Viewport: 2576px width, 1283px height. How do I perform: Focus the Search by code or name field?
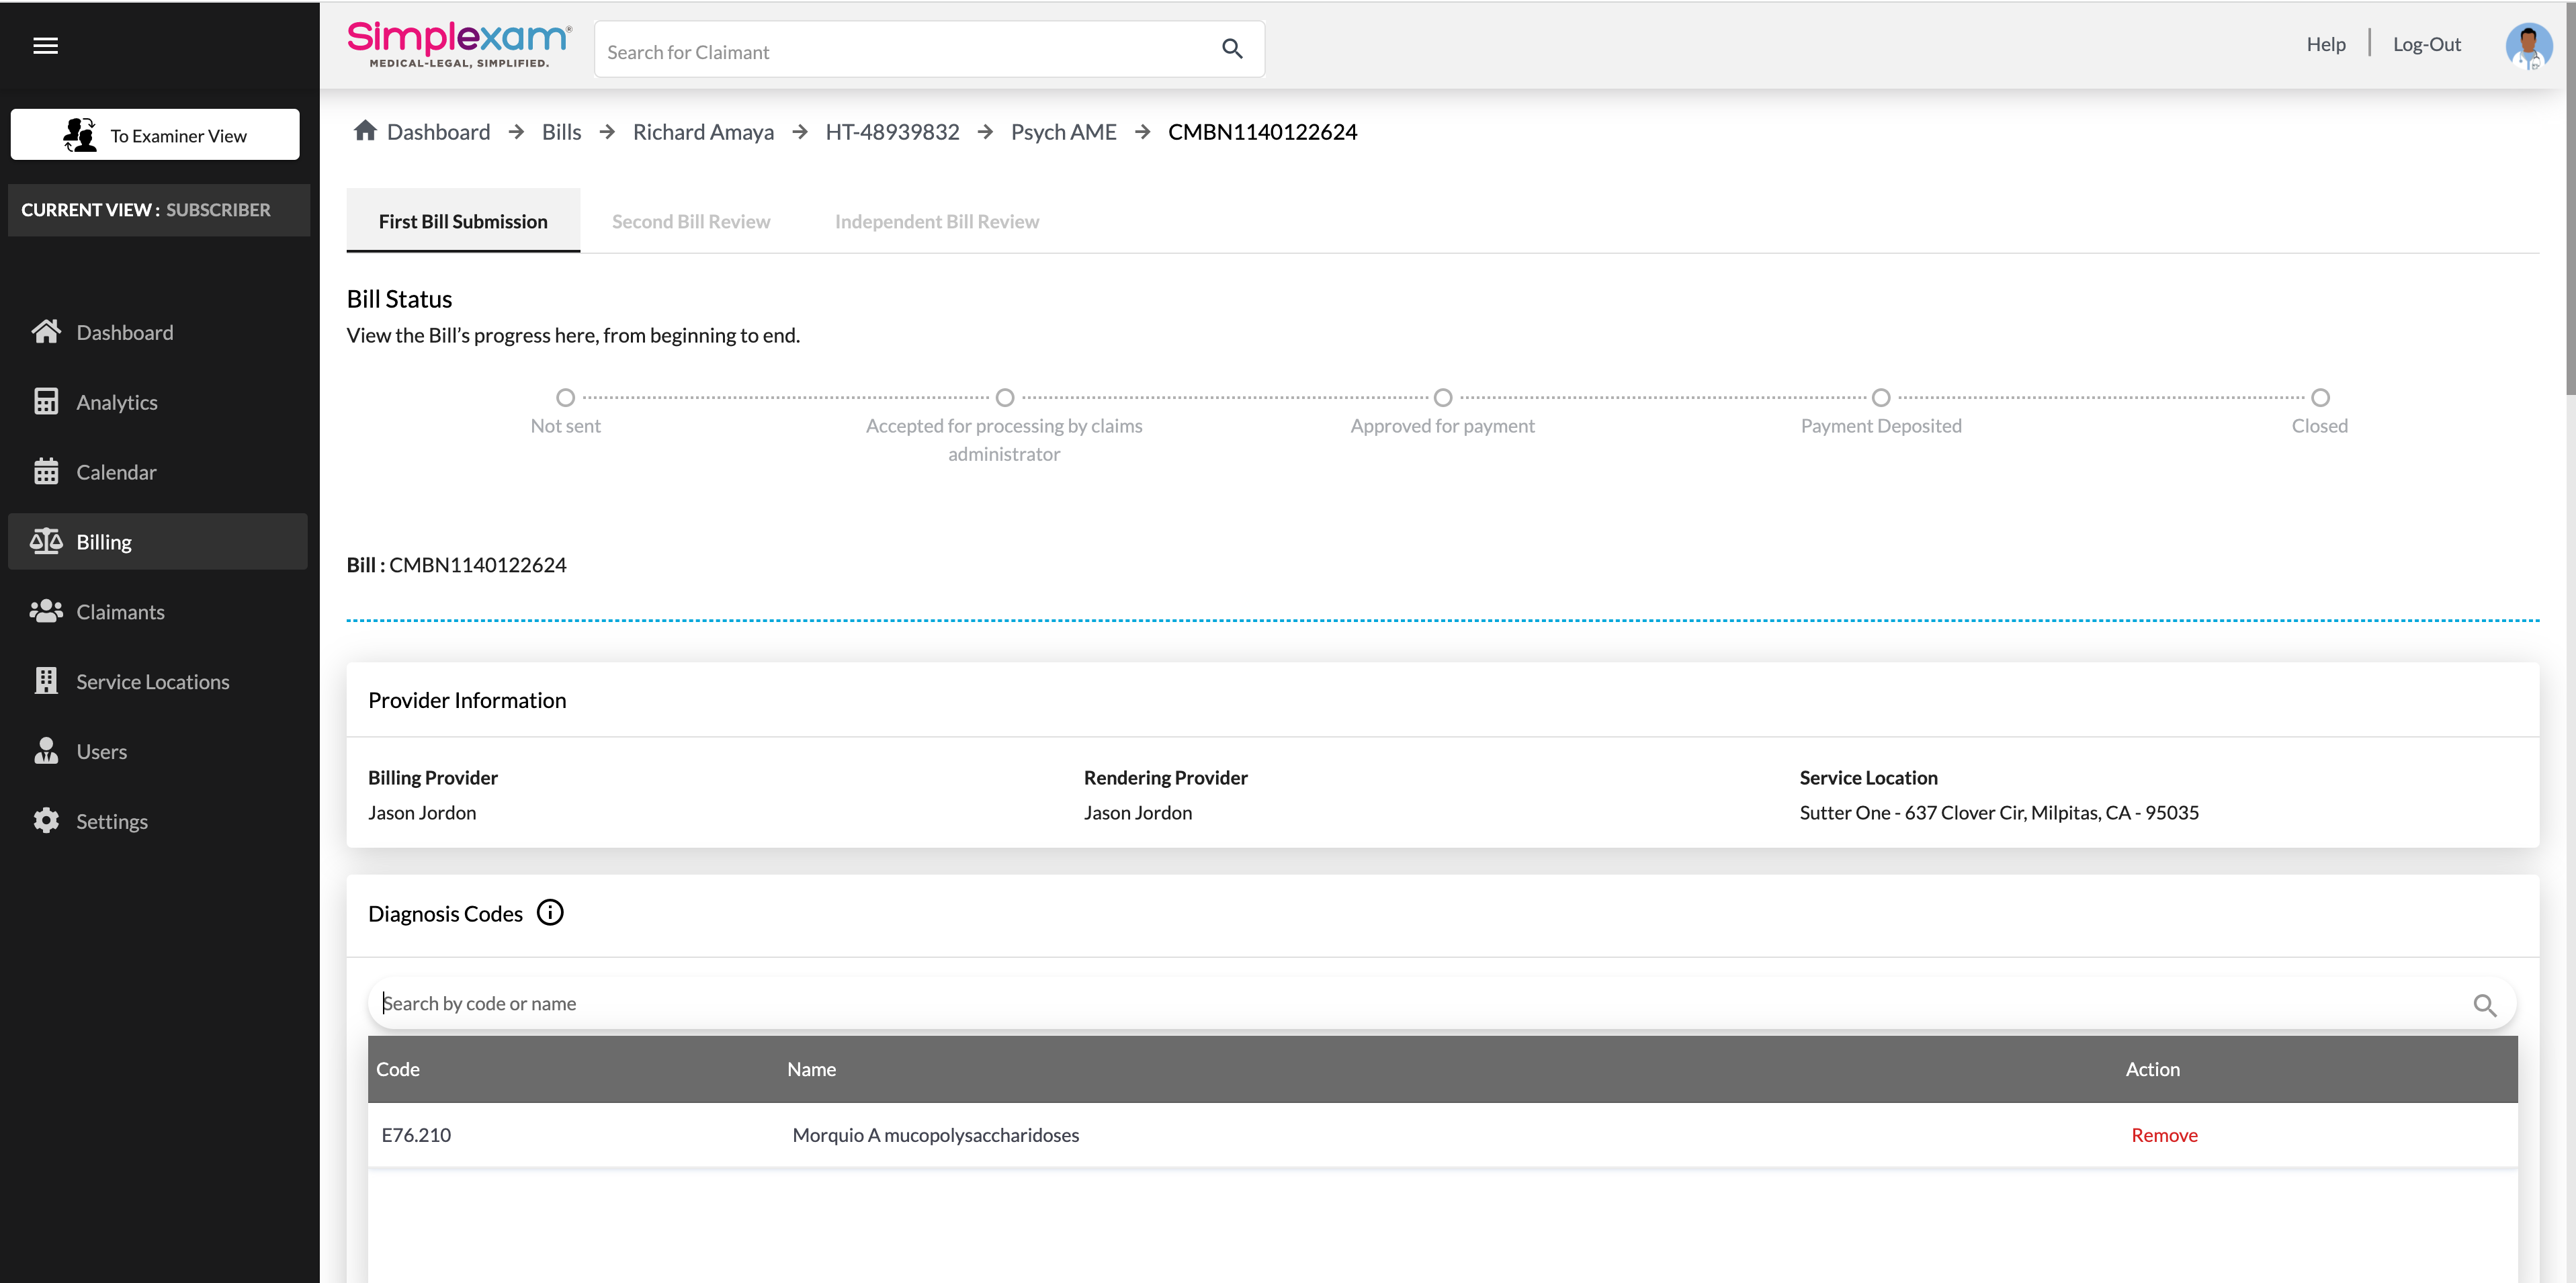tap(1400, 1003)
